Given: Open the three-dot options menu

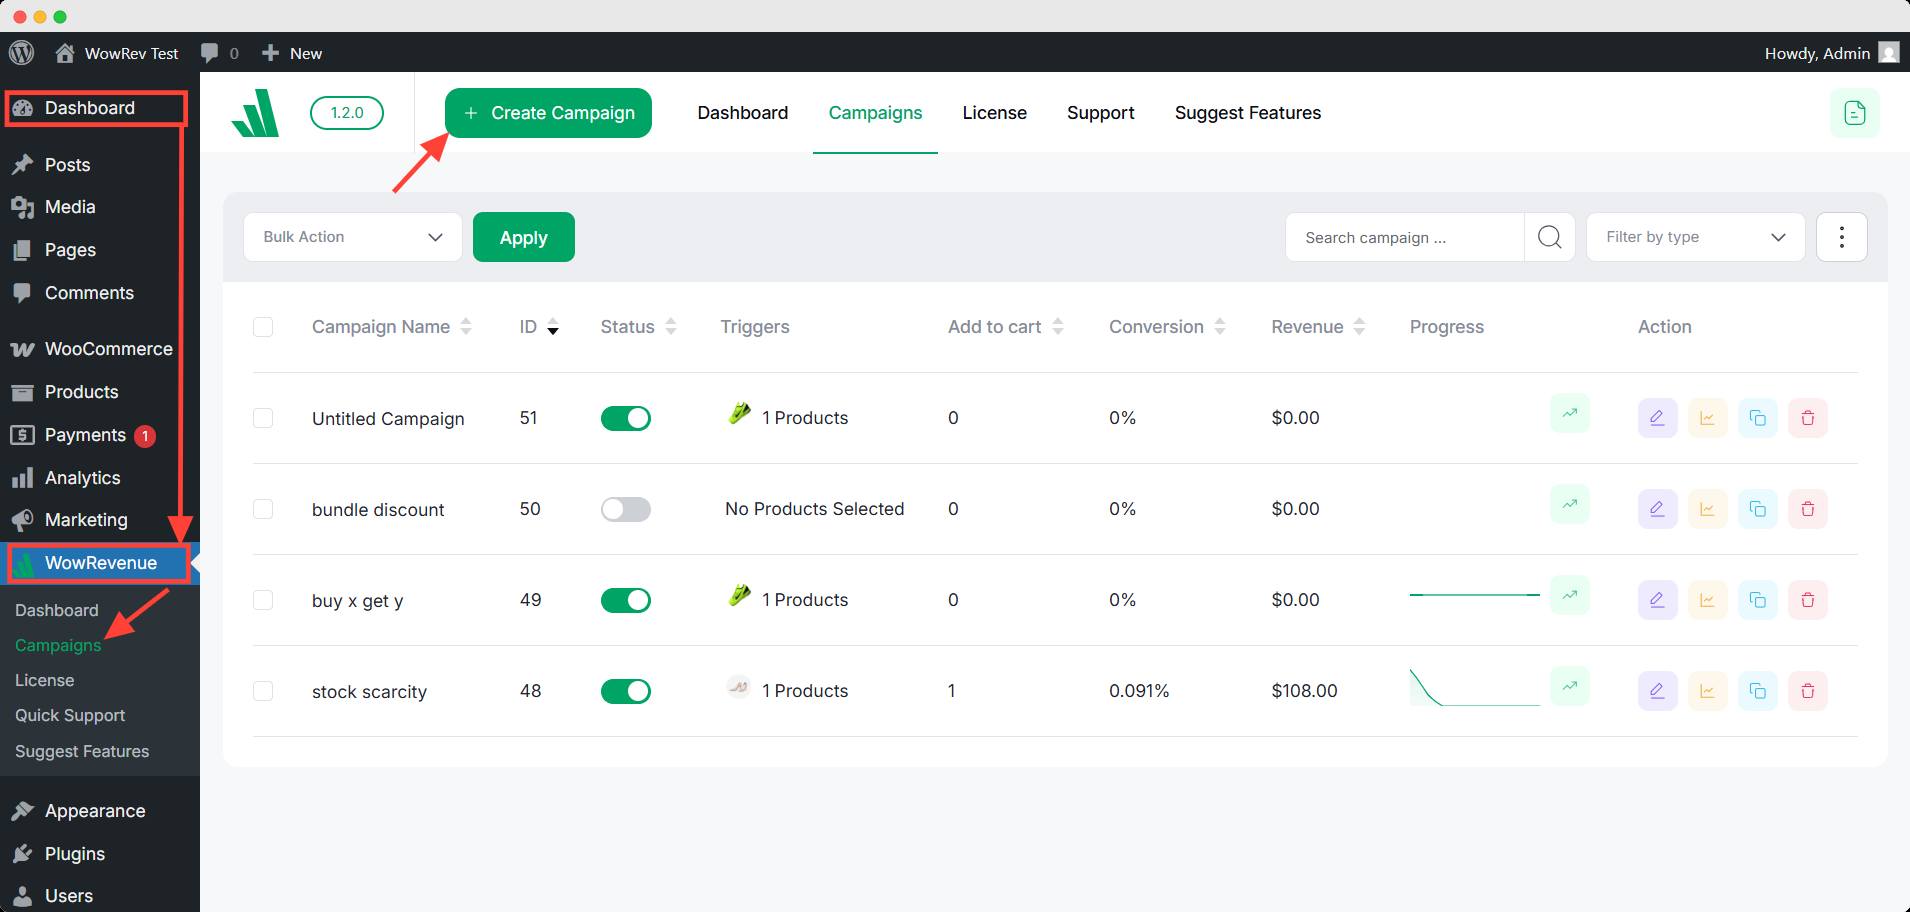Looking at the screenshot, I should pos(1841,237).
